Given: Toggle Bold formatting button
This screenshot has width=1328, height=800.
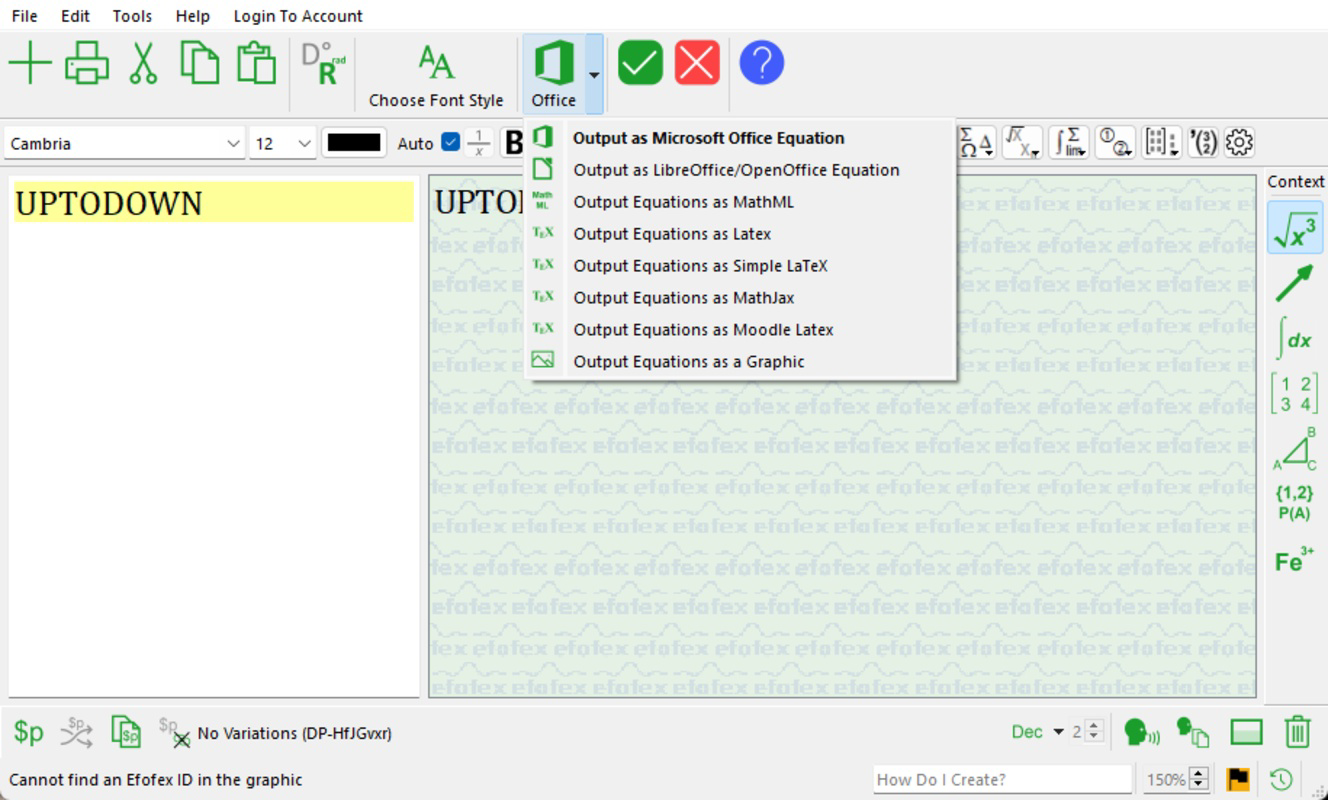Looking at the screenshot, I should 513,143.
